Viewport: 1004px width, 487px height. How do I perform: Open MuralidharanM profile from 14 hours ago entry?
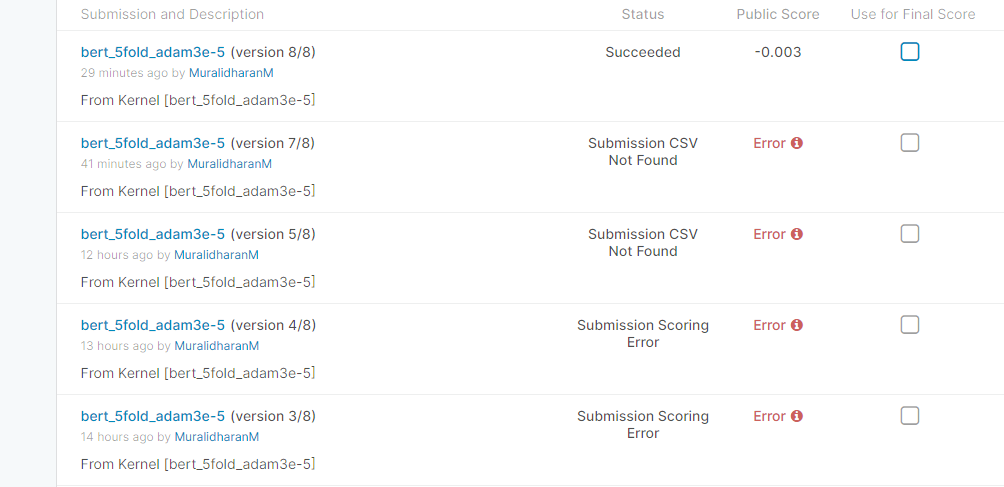point(216,436)
